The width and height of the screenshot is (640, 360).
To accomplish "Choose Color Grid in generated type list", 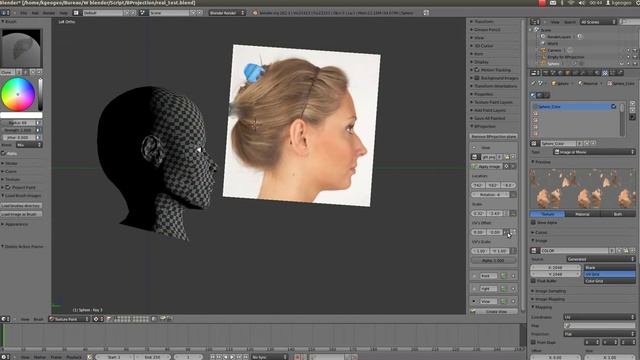I will (x=610, y=281).
